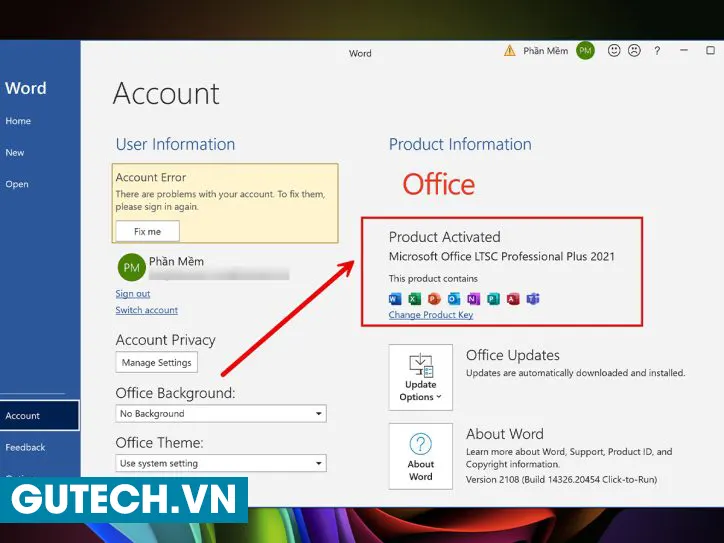Click the Outlook app icon under product contents
This screenshot has width=724, height=543.
coord(454,299)
